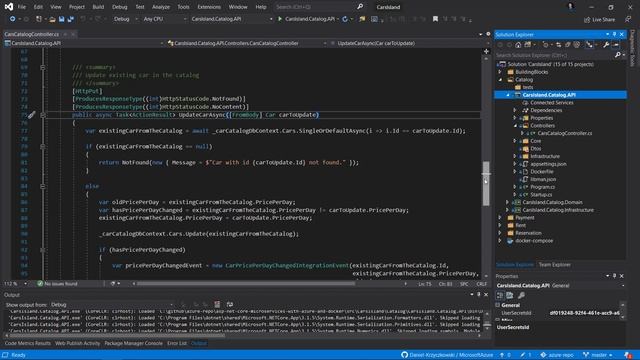Screen dimensions: 640x360
Task: Open the CarsIsland.Catalog.API startup project dropdown
Action: tap(231, 19)
